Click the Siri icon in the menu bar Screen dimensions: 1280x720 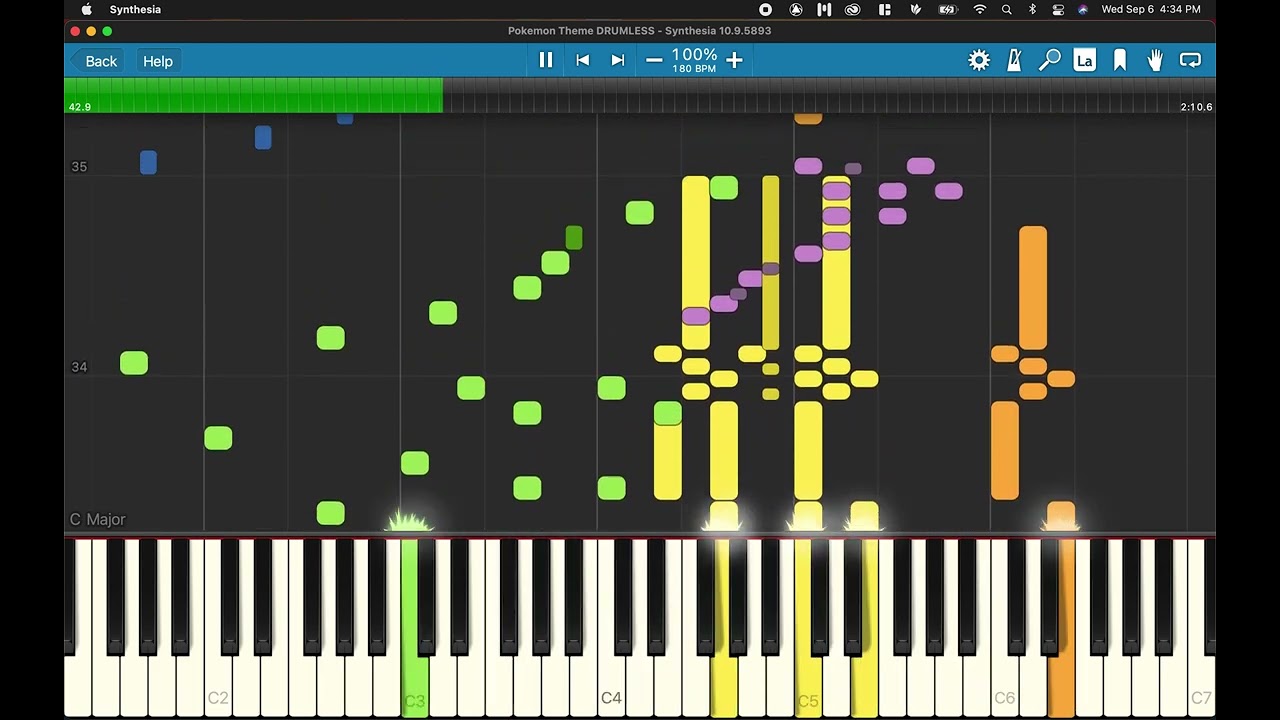[x=1083, y=9]
